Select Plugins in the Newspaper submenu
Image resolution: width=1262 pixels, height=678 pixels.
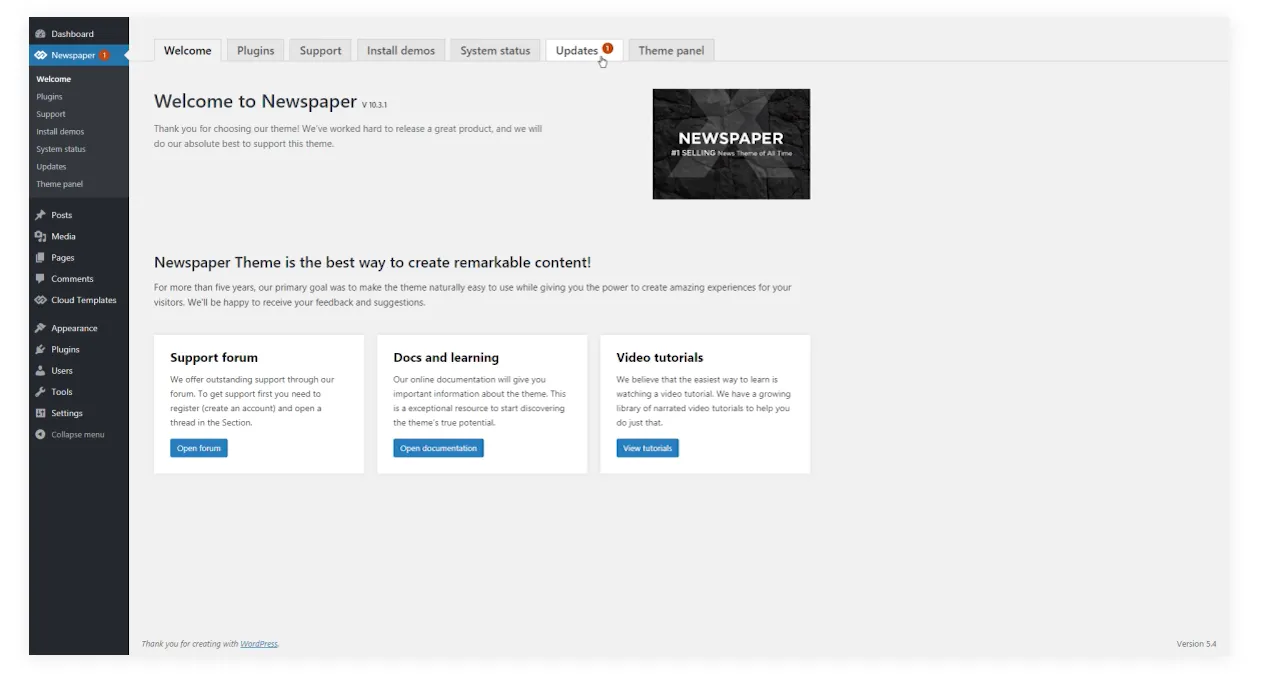[x=49, y=97]
